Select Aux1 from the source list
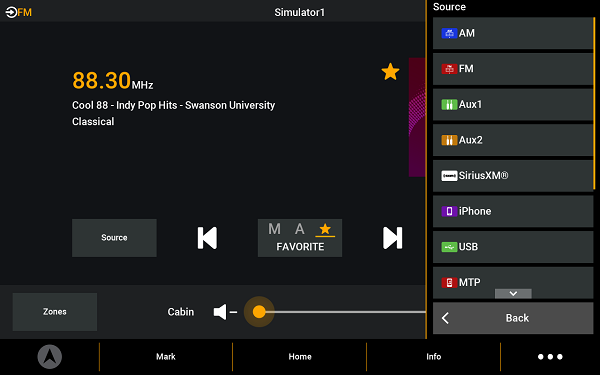This screenshot has height=375, width=600. [513, 104]
